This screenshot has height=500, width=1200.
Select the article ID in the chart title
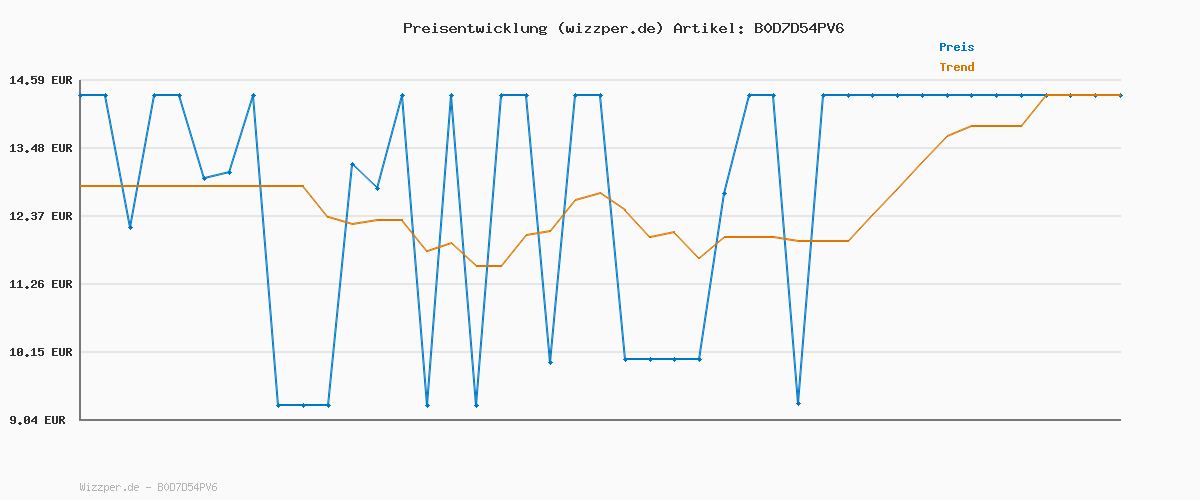[x=799, y=28]
